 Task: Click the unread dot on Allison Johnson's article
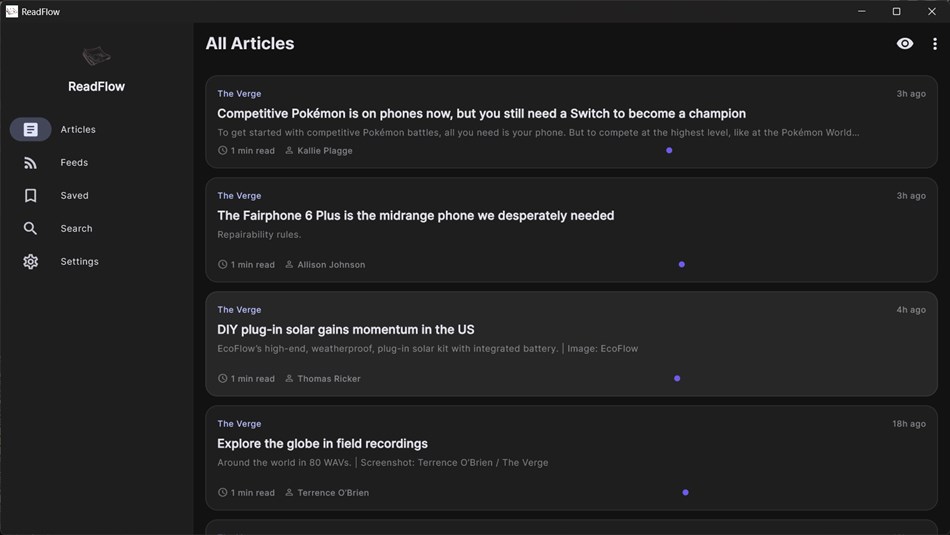682,264
